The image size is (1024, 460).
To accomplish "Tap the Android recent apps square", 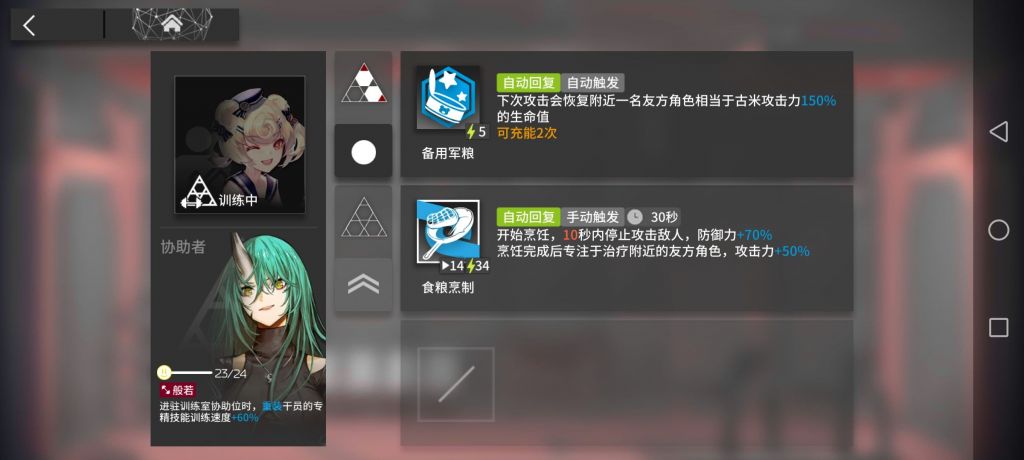I will point(998,327).
